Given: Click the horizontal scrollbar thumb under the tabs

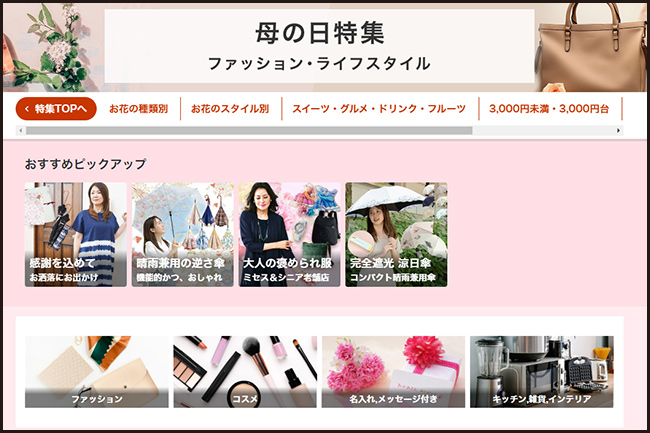Looking at the screenshot, I should (249, 131).
